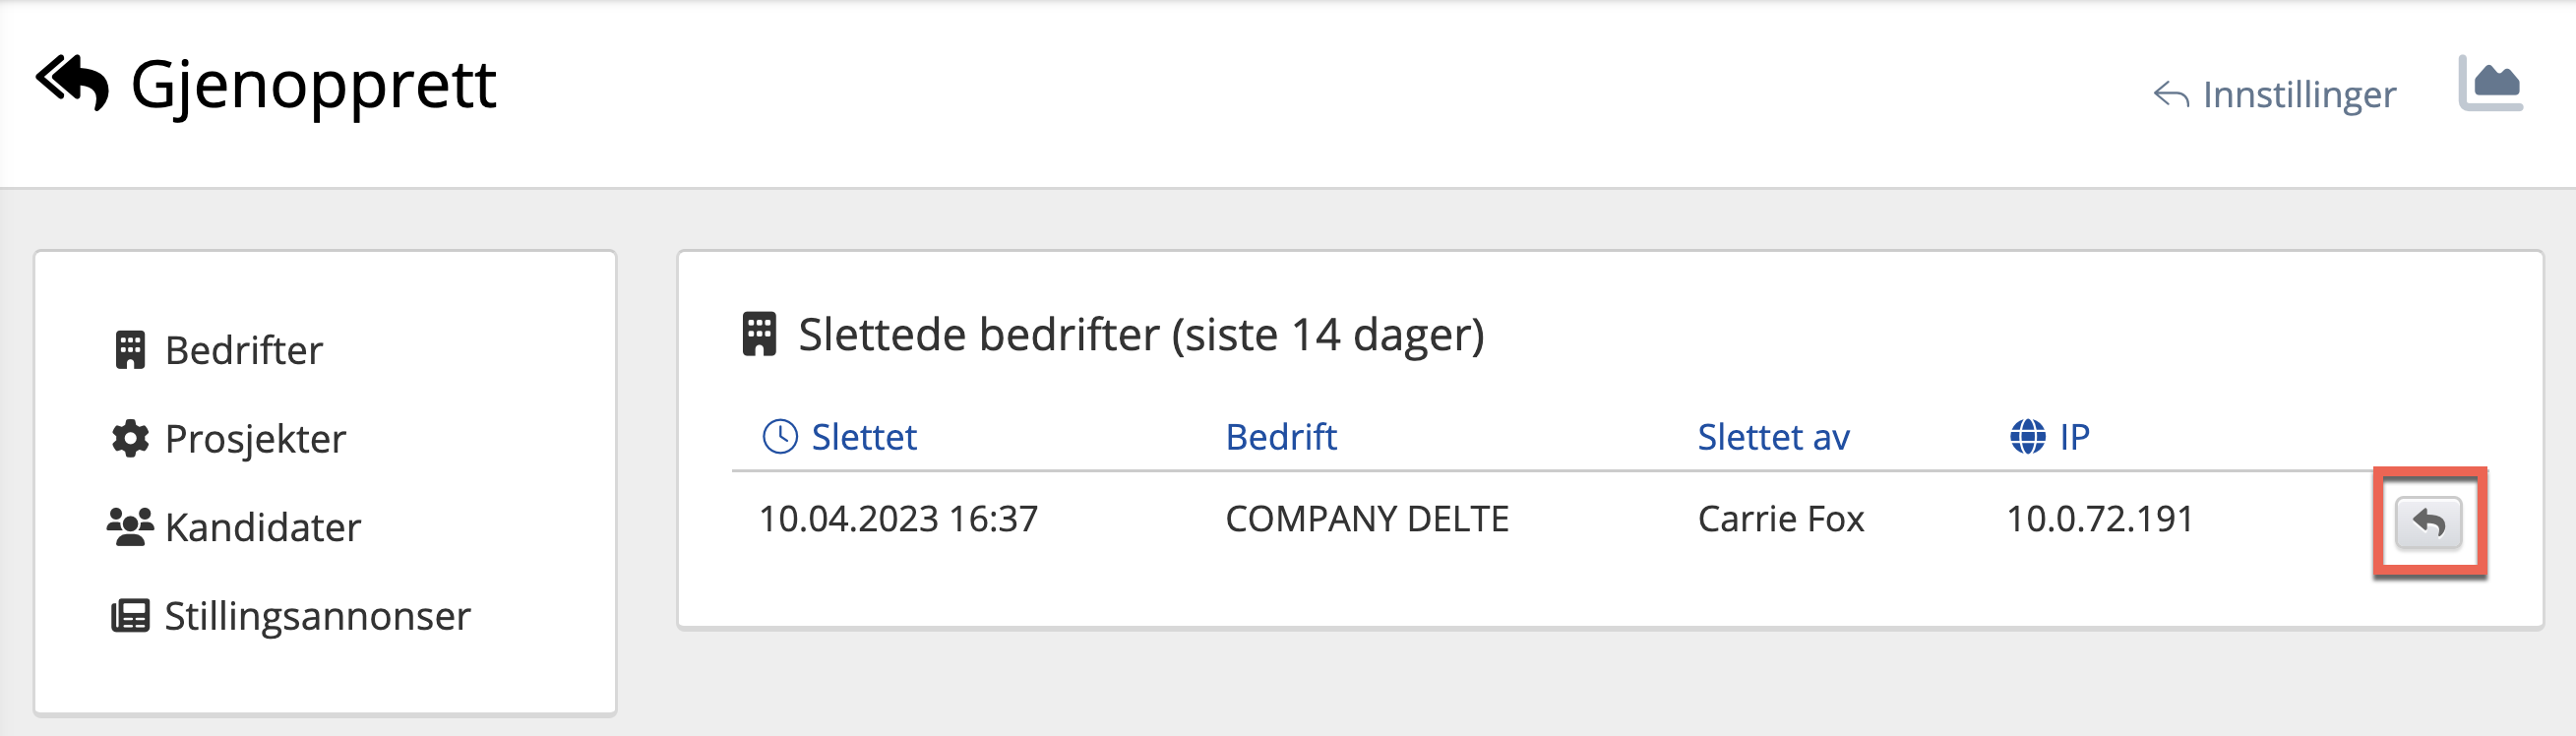The height and width of the screenshot is (736, 2576).
Task: Select Stillingsannonser in the sidebar
Action: (x=317, y=616)
